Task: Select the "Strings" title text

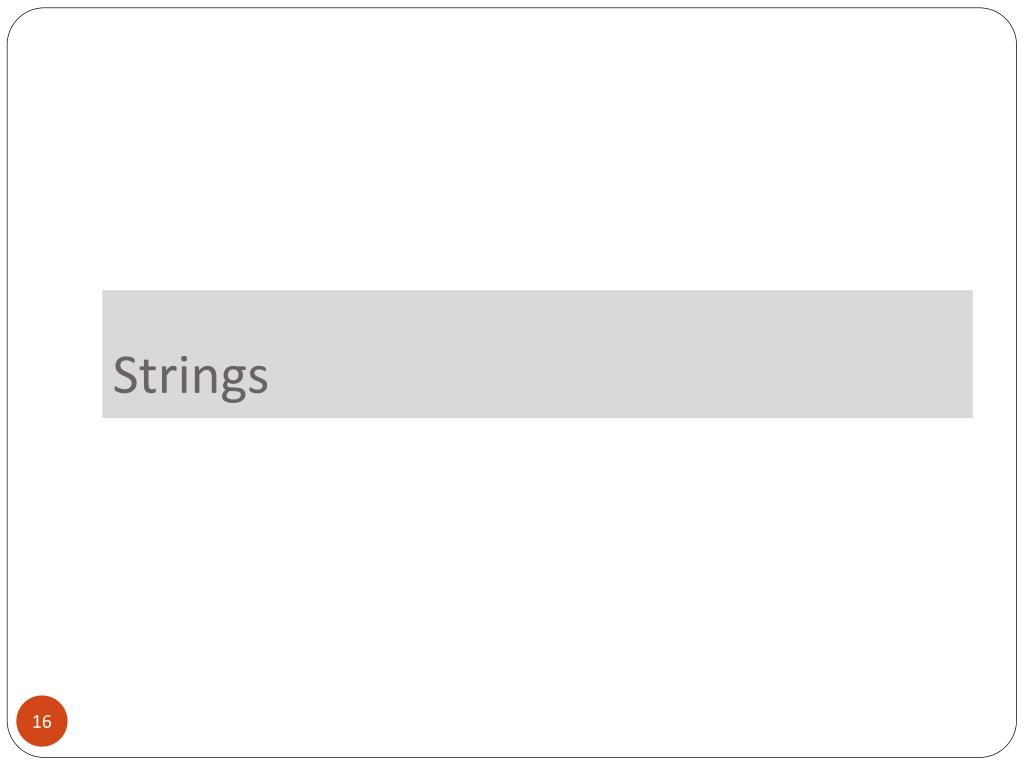Action: [x=190, y=376]
